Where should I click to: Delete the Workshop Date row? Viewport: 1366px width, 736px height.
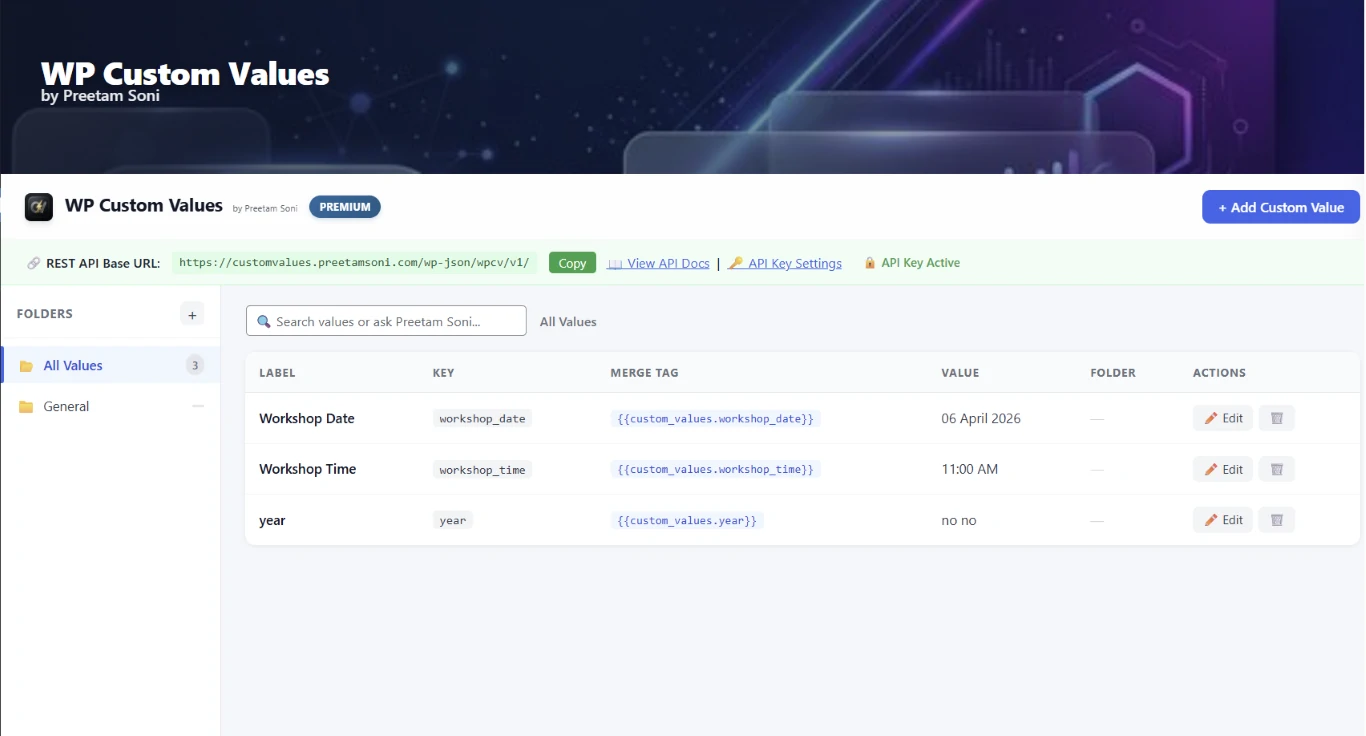1276,418
